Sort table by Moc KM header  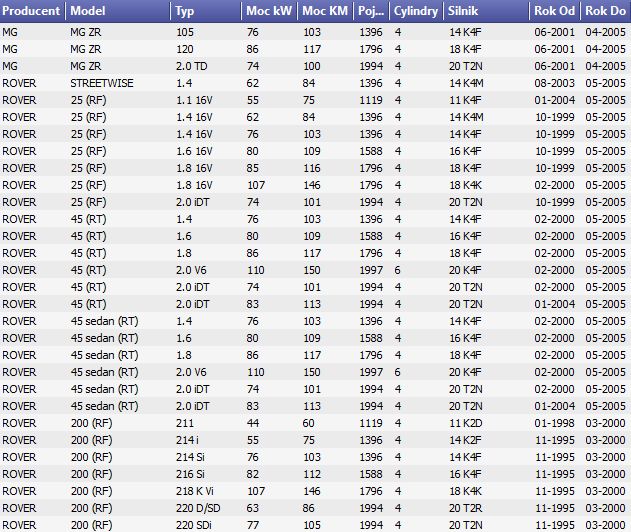[x=325, y=11]
